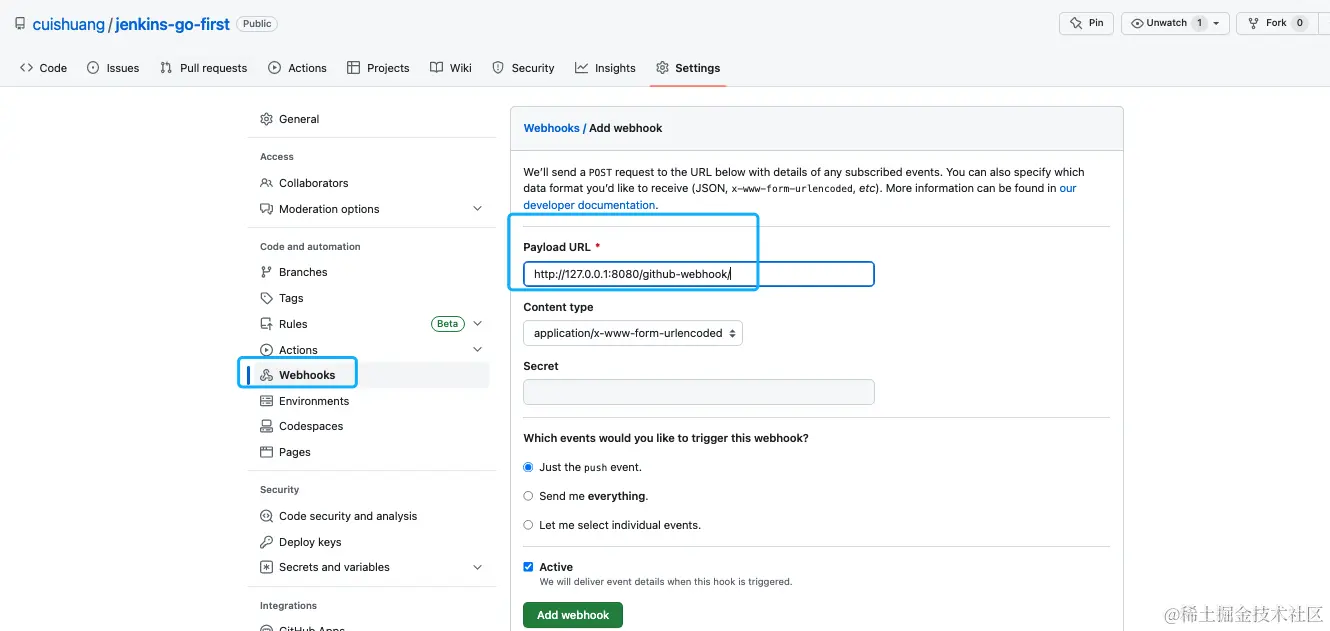The image size is (1330, 631).
Task: Open the Projects tab
Action: (378, 68)
